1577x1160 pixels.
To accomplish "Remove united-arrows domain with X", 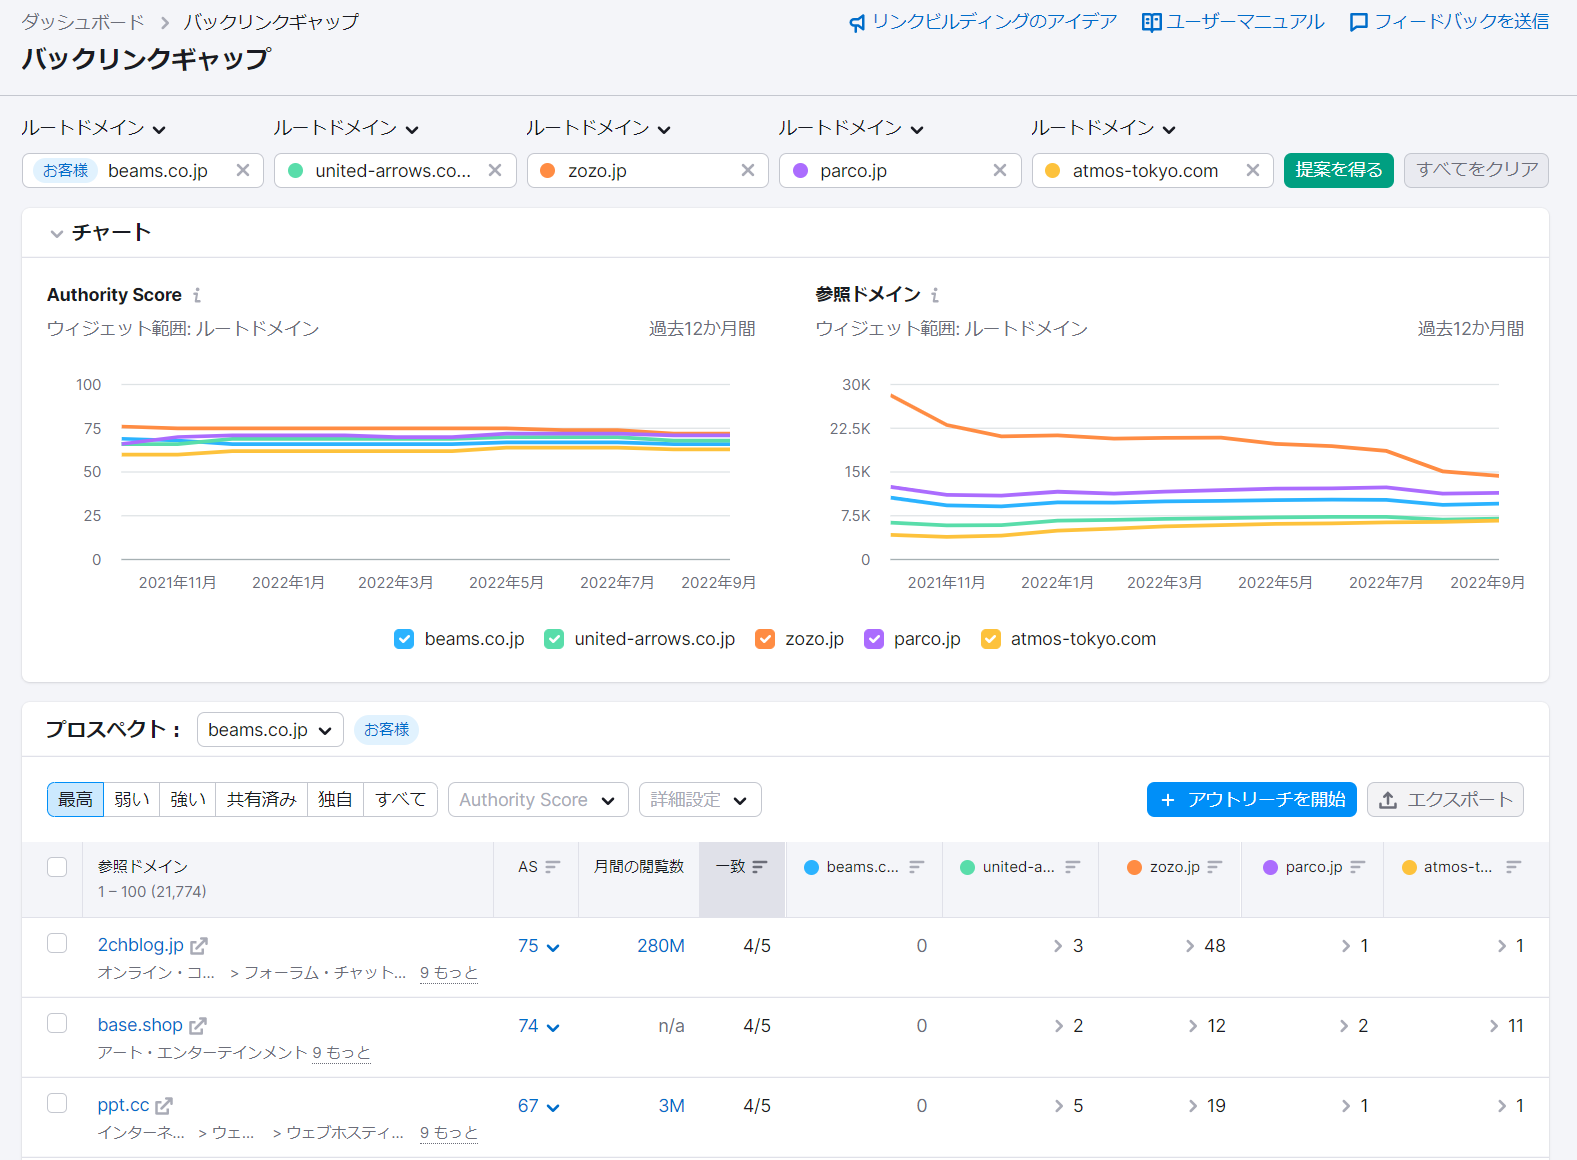I will tap(495, 170).
